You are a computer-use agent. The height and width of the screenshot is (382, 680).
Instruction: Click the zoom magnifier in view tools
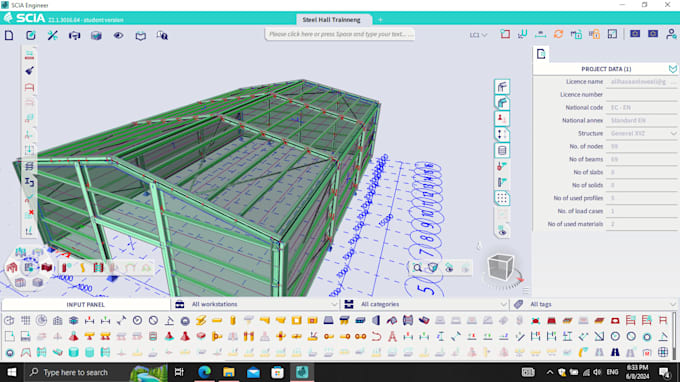(x=417, y=268)
